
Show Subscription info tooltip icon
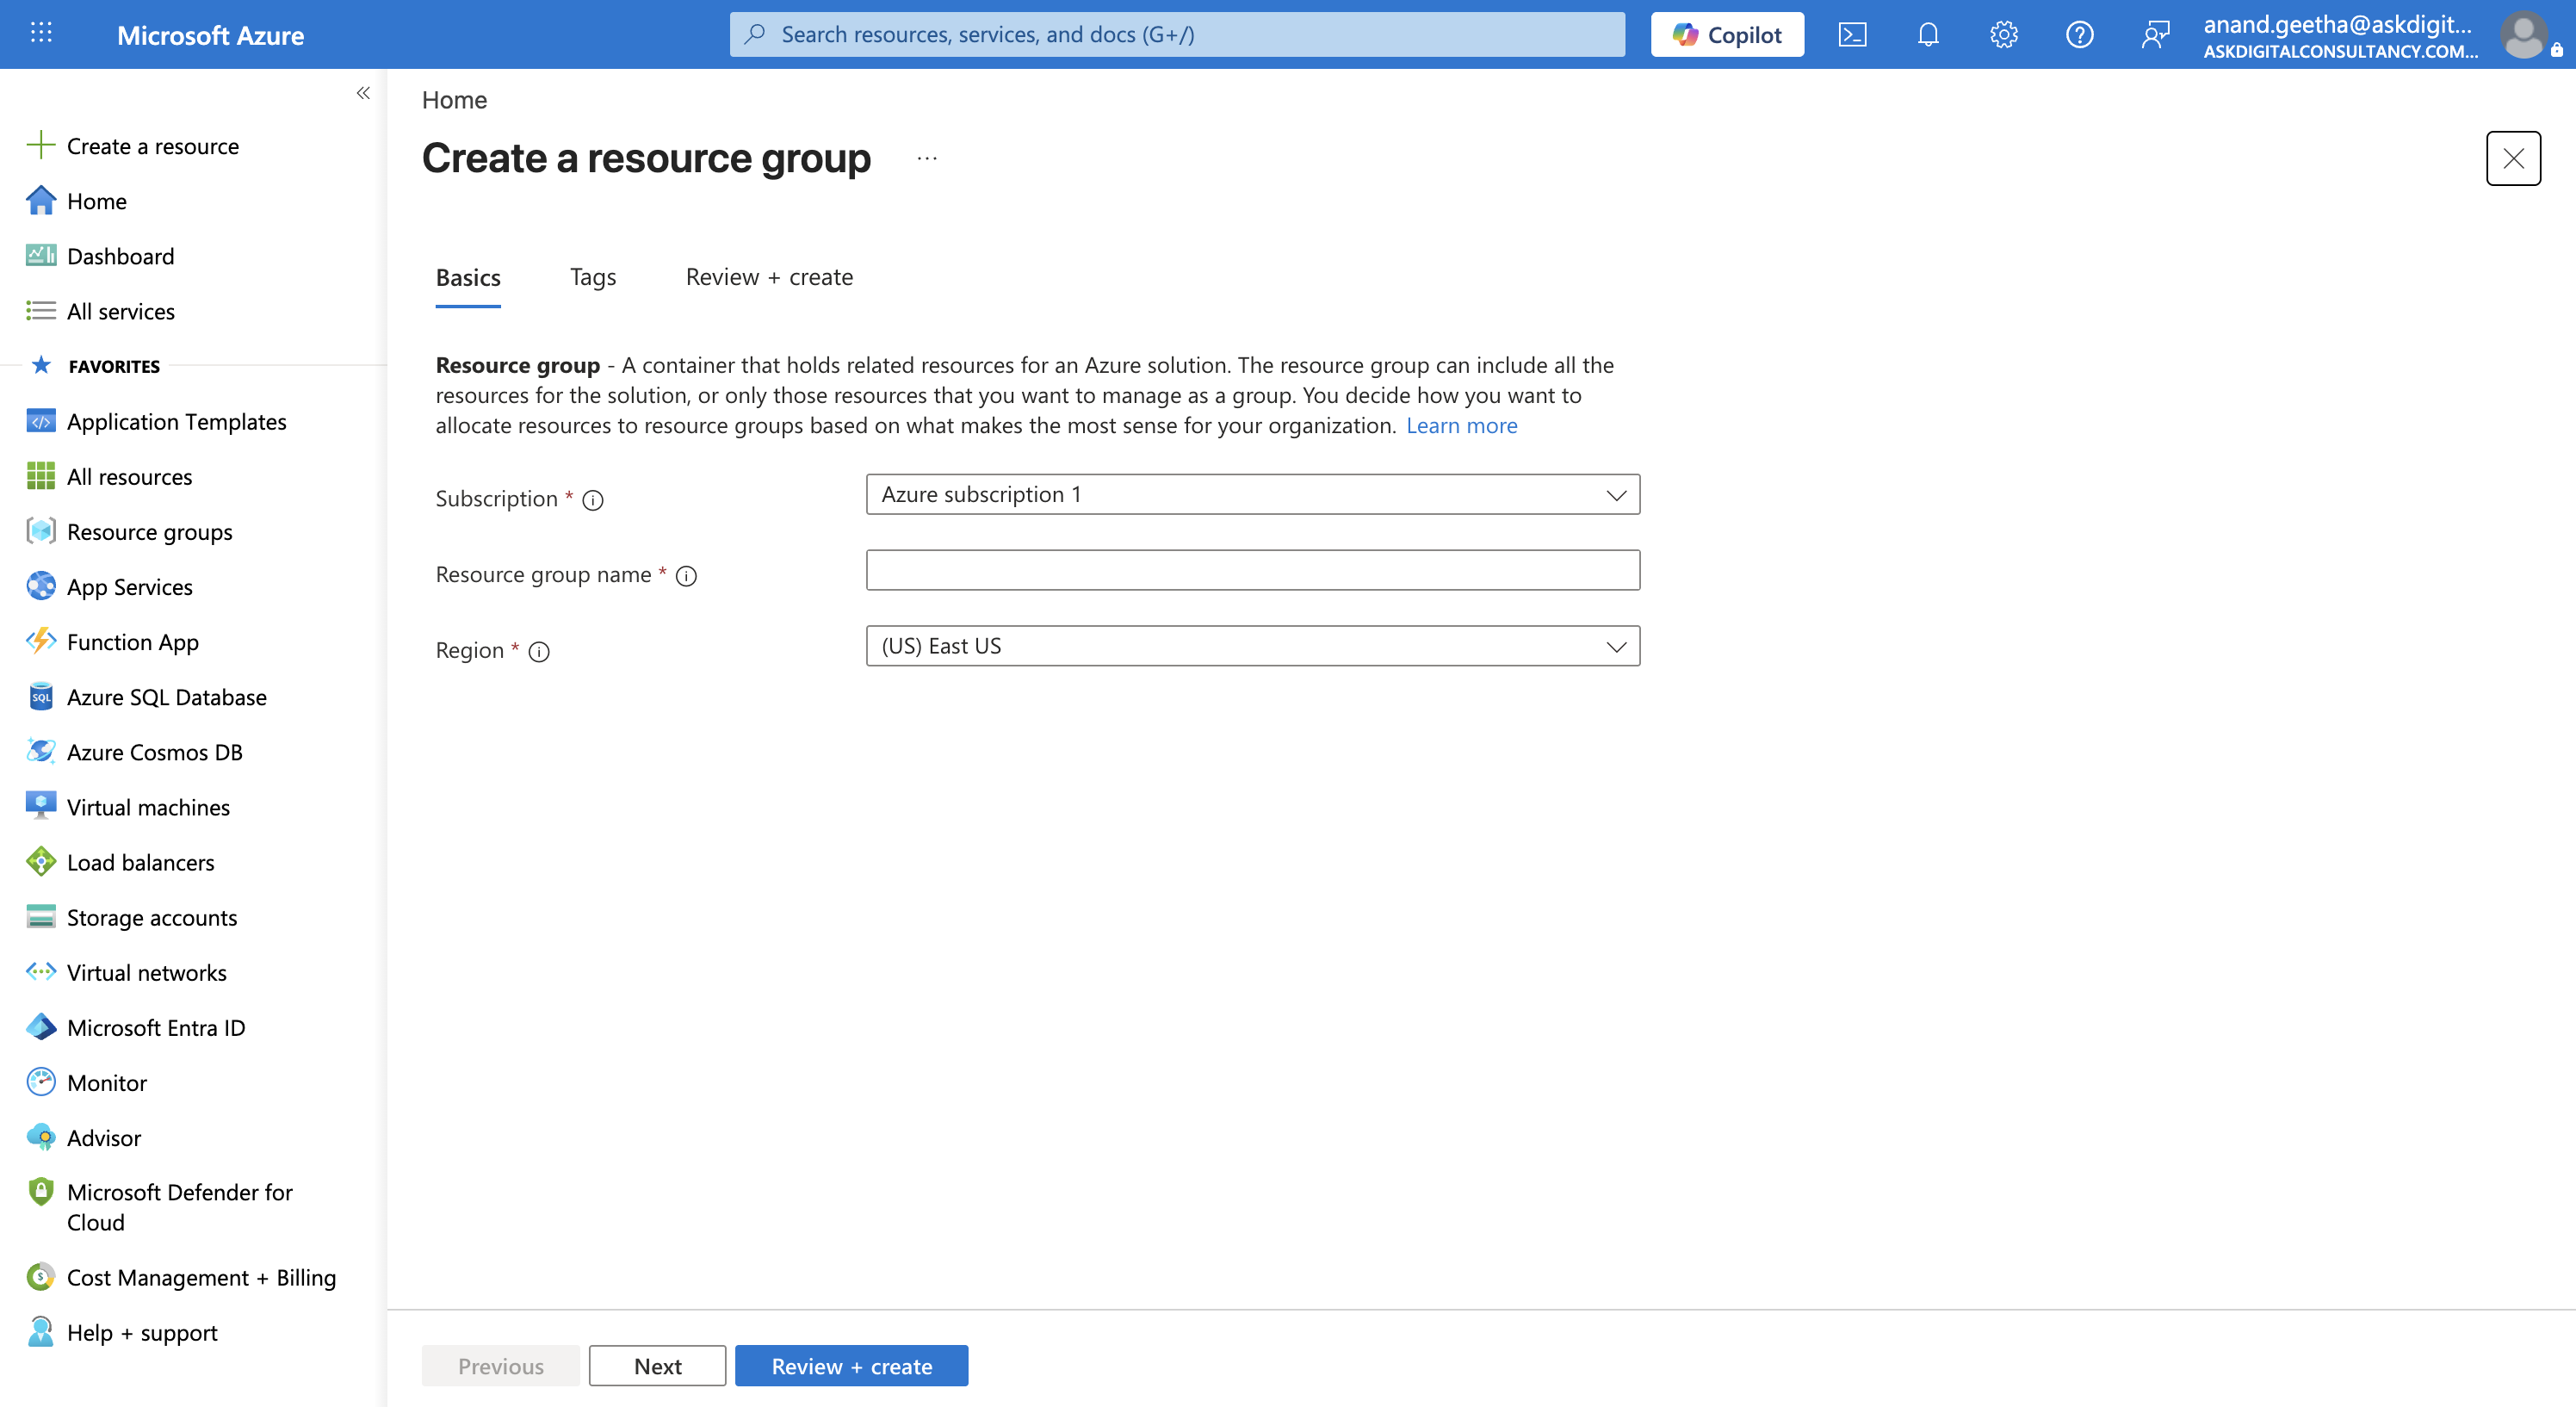tap(593, 500)
